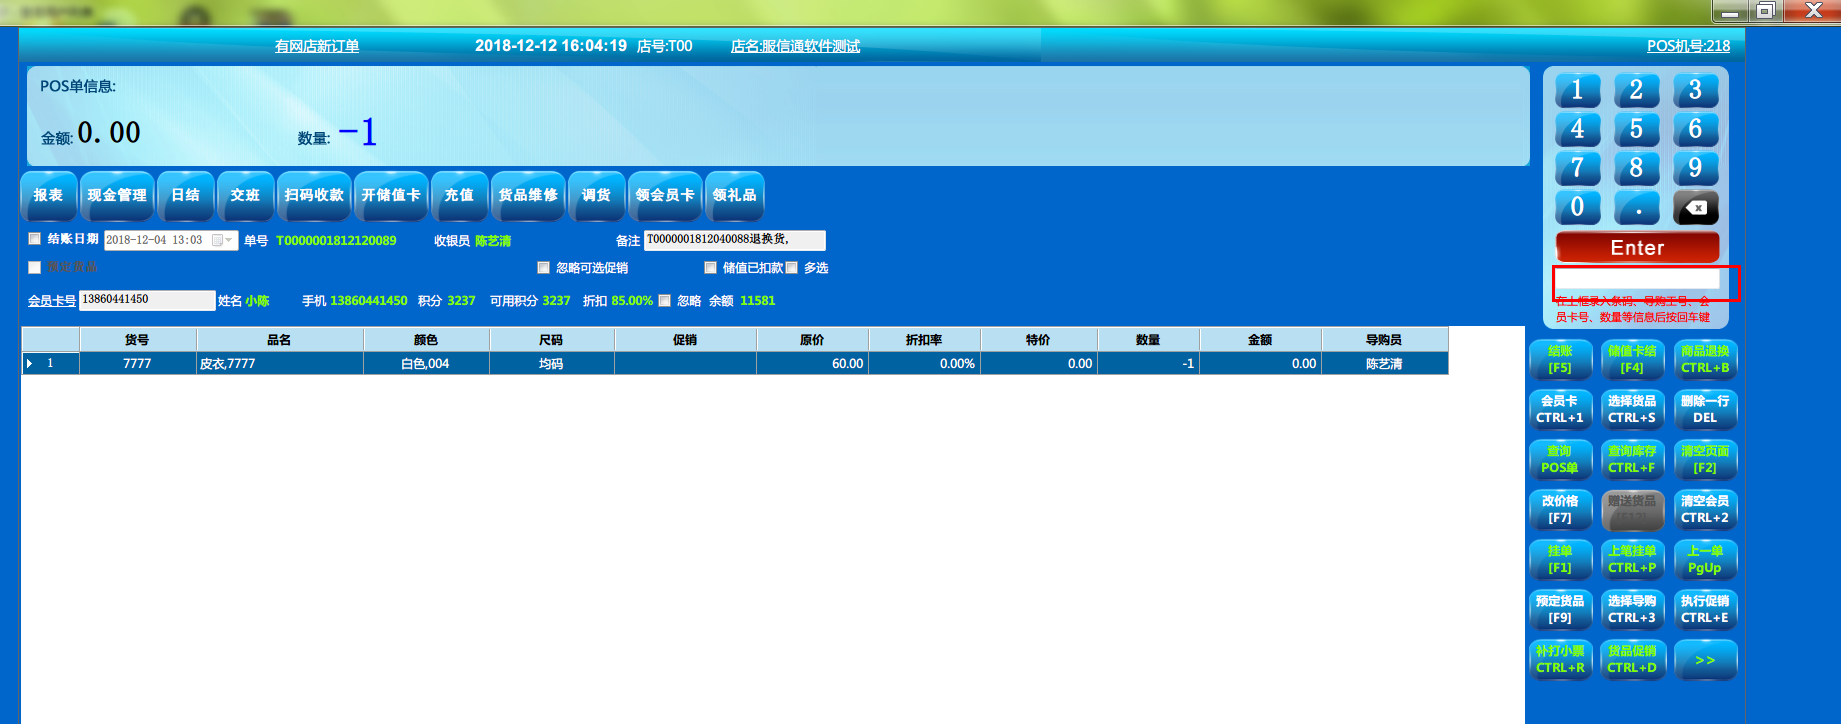
Task: Click the >> more functions button
Action: point(1705,660)
